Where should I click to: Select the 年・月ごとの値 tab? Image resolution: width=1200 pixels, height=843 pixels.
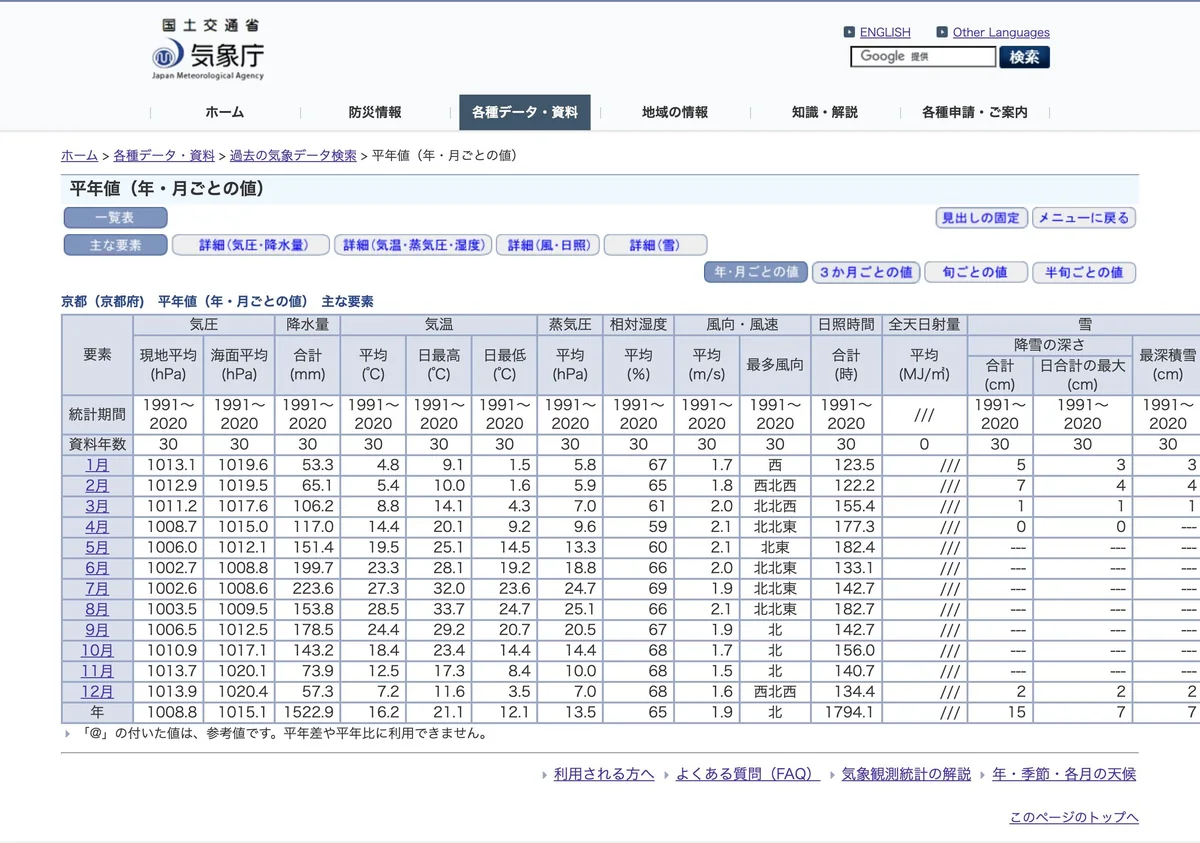click(756, 272)
